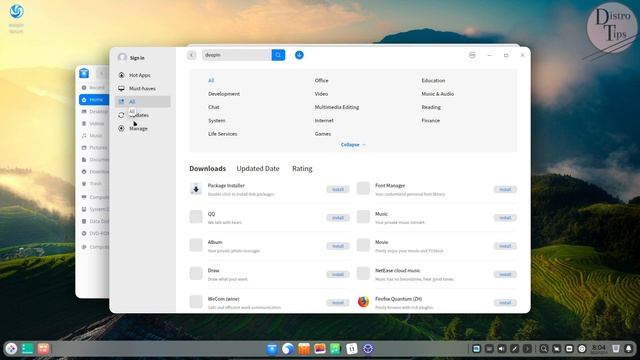Select the Music & Audio category
The image size is (640, 360).
[438, 94]
